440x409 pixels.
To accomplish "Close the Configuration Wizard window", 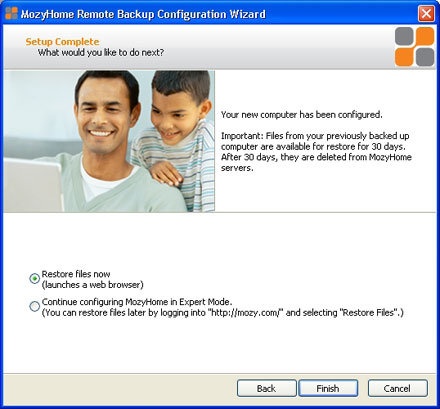I will tap(426, 14).
